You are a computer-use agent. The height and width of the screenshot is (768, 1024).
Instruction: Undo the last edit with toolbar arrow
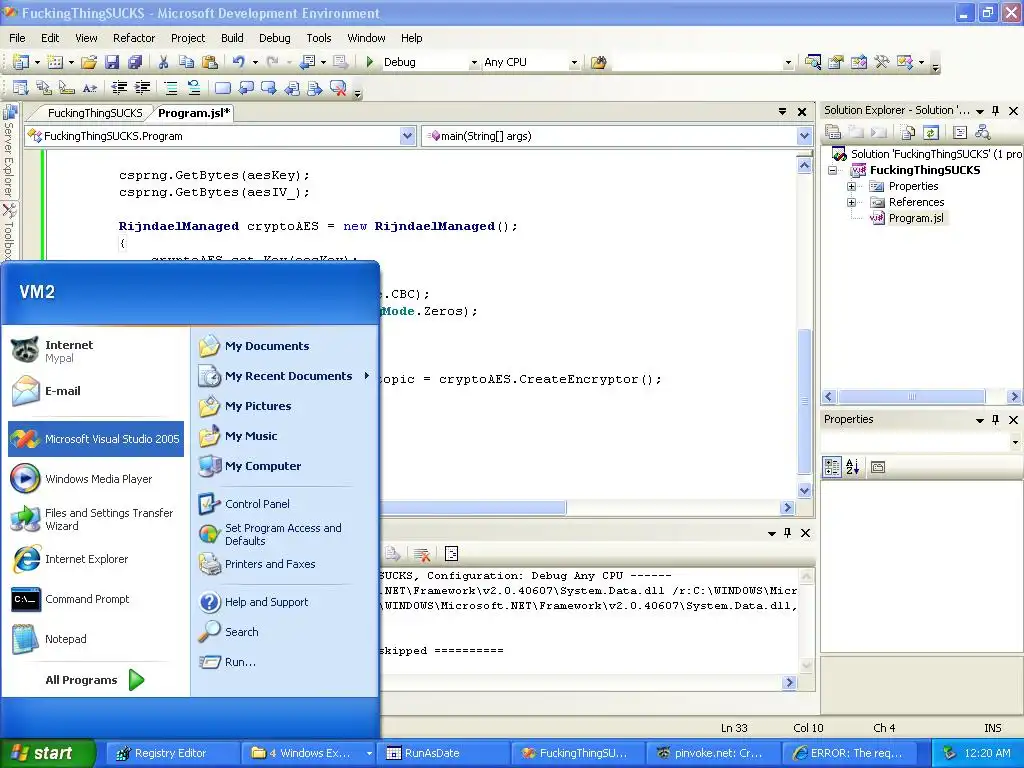click(x=238, y=62)
